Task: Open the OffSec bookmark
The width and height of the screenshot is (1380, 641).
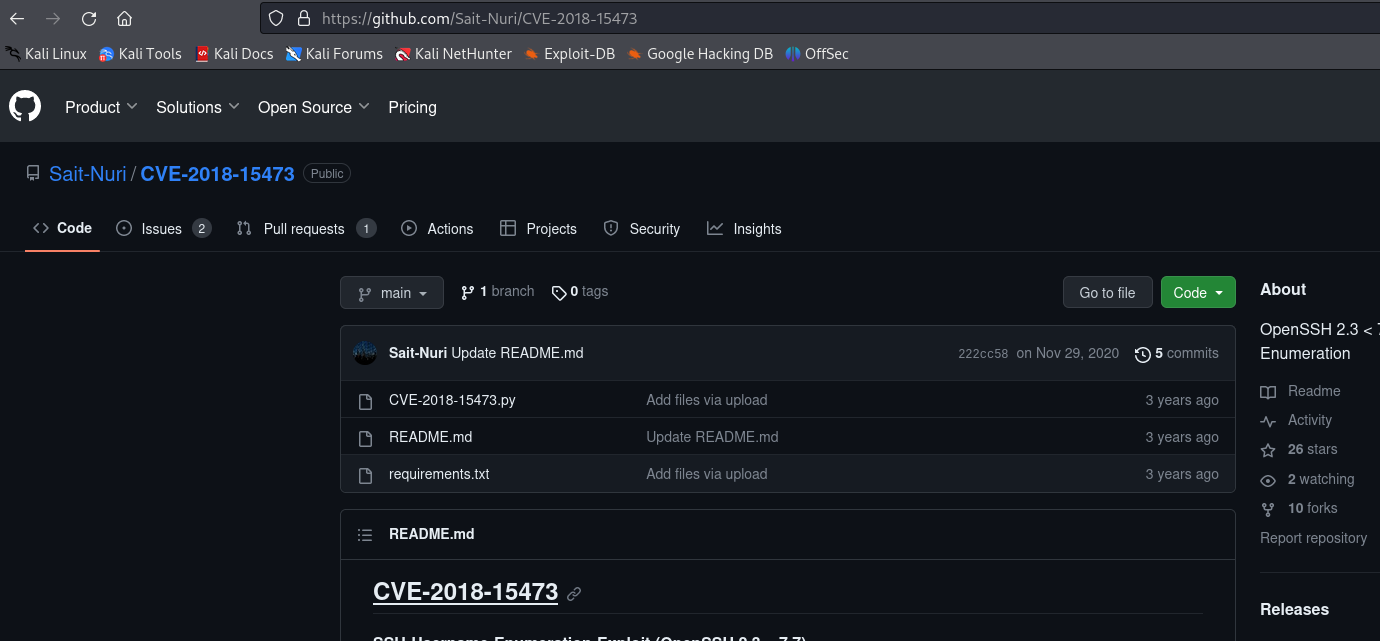Action: point(817,54)
